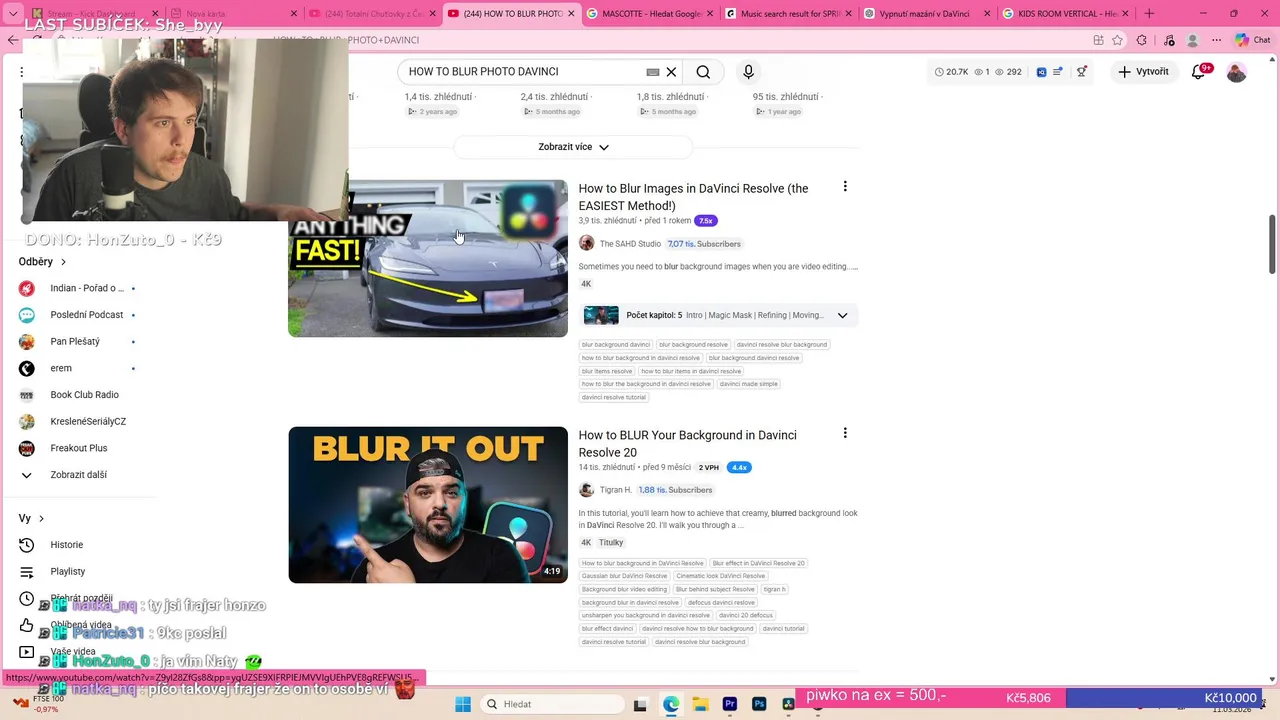Click the trophy extension icon in YouTube header
The width and height of the screenshot is (1280, 720).
point(1082,72)
